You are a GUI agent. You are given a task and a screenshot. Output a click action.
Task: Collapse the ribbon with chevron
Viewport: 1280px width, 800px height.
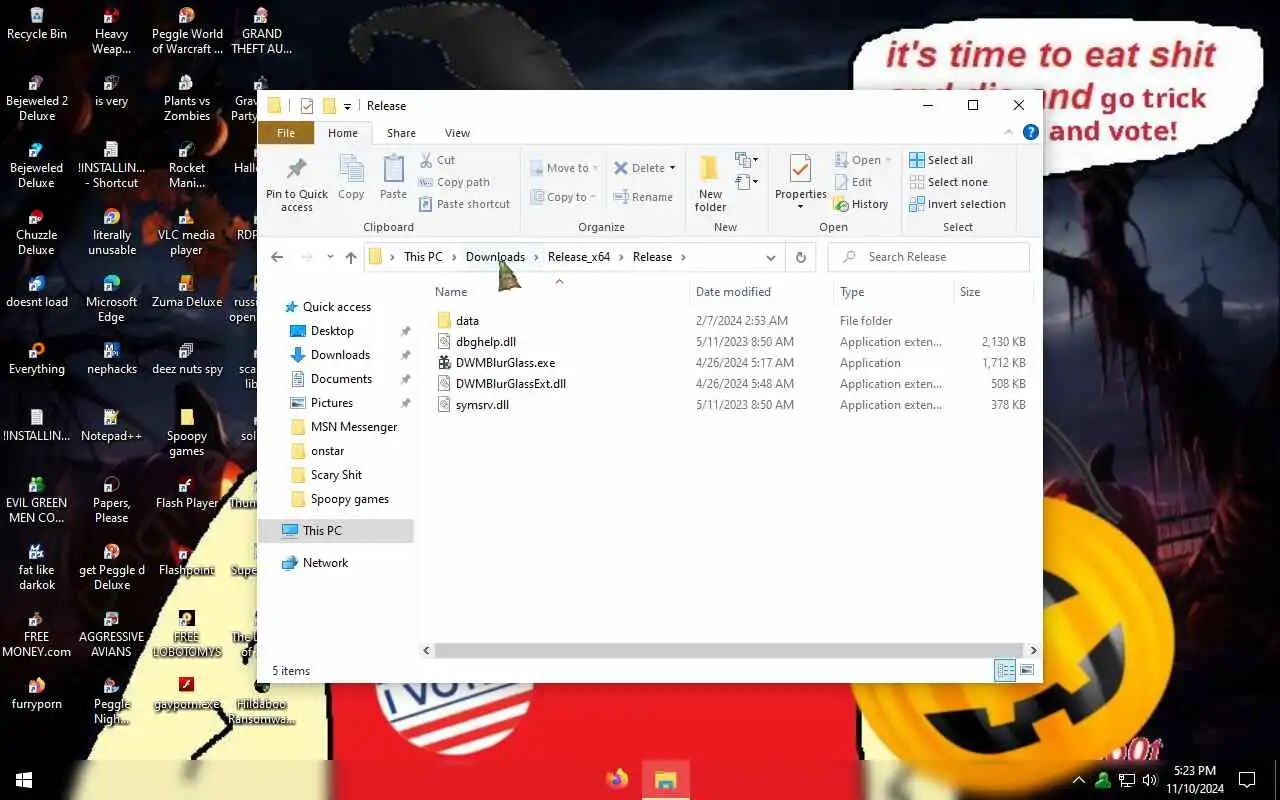(x=1010, y=132)
